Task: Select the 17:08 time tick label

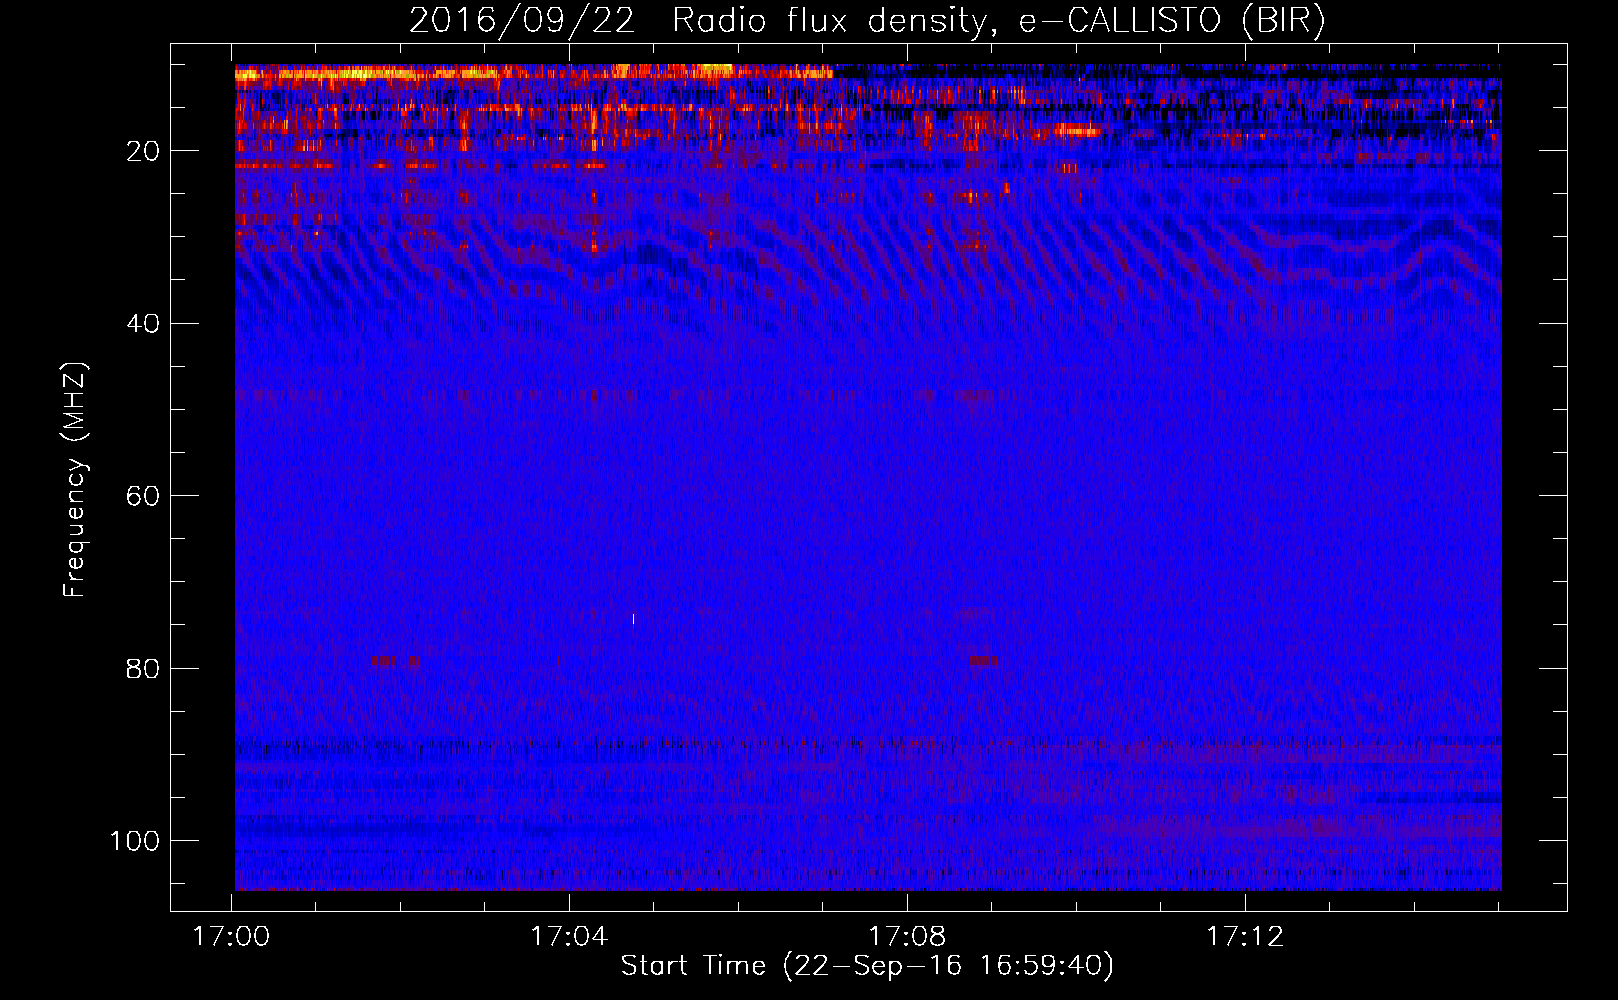Action: click(907, 936)
